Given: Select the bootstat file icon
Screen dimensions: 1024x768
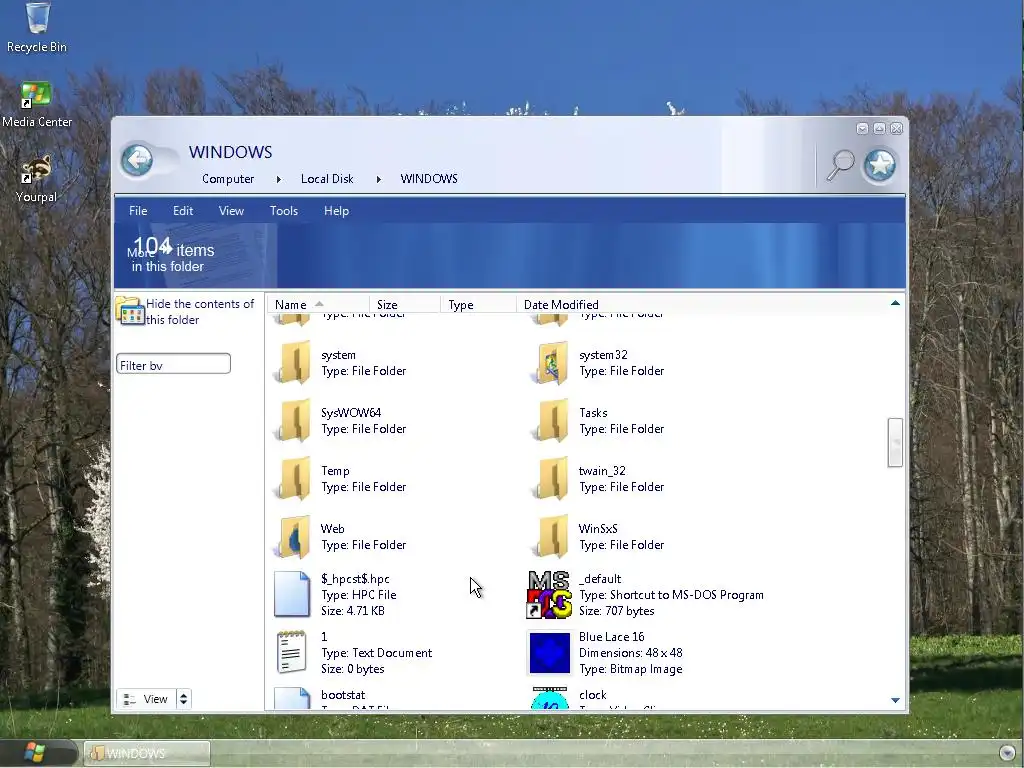Looking at the screenshot, I should coord(292,698).
